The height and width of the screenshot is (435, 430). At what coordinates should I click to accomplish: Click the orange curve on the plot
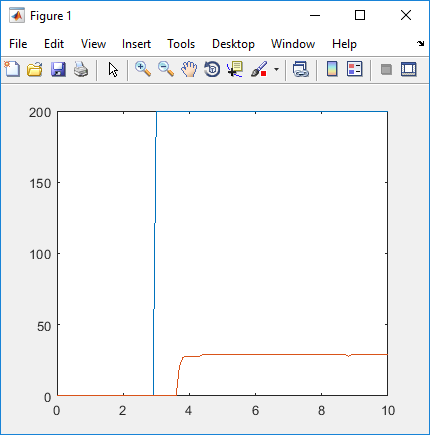pos(267,354)
